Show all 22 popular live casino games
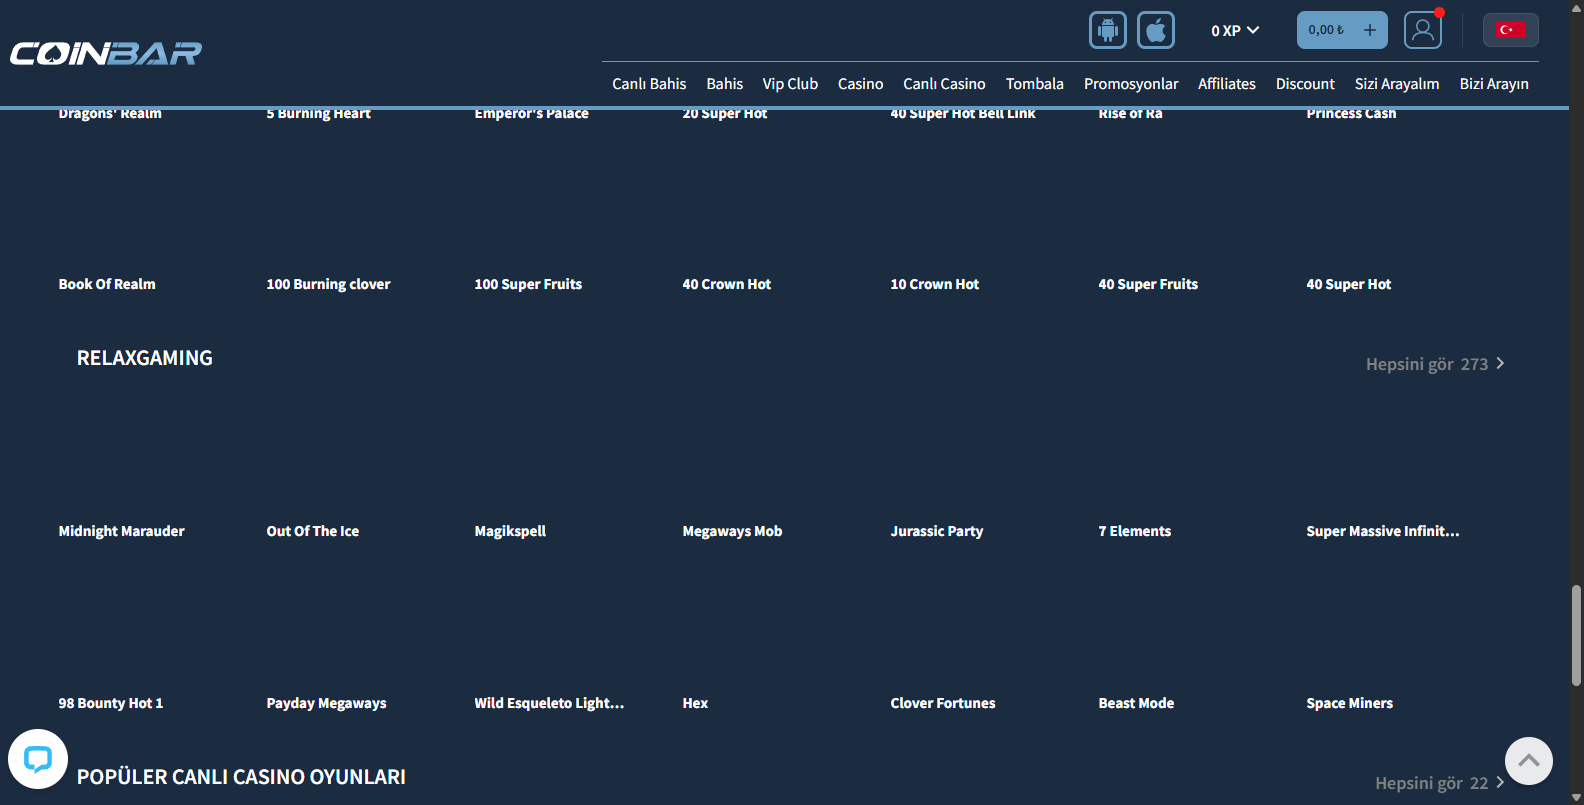This screenshot has width=1584, height=805. coord(1438,783)
